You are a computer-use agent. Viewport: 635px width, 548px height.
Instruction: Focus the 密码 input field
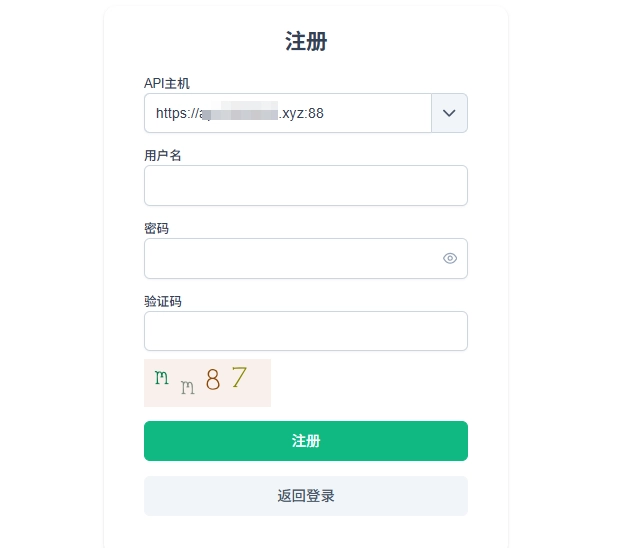point(290,258)
